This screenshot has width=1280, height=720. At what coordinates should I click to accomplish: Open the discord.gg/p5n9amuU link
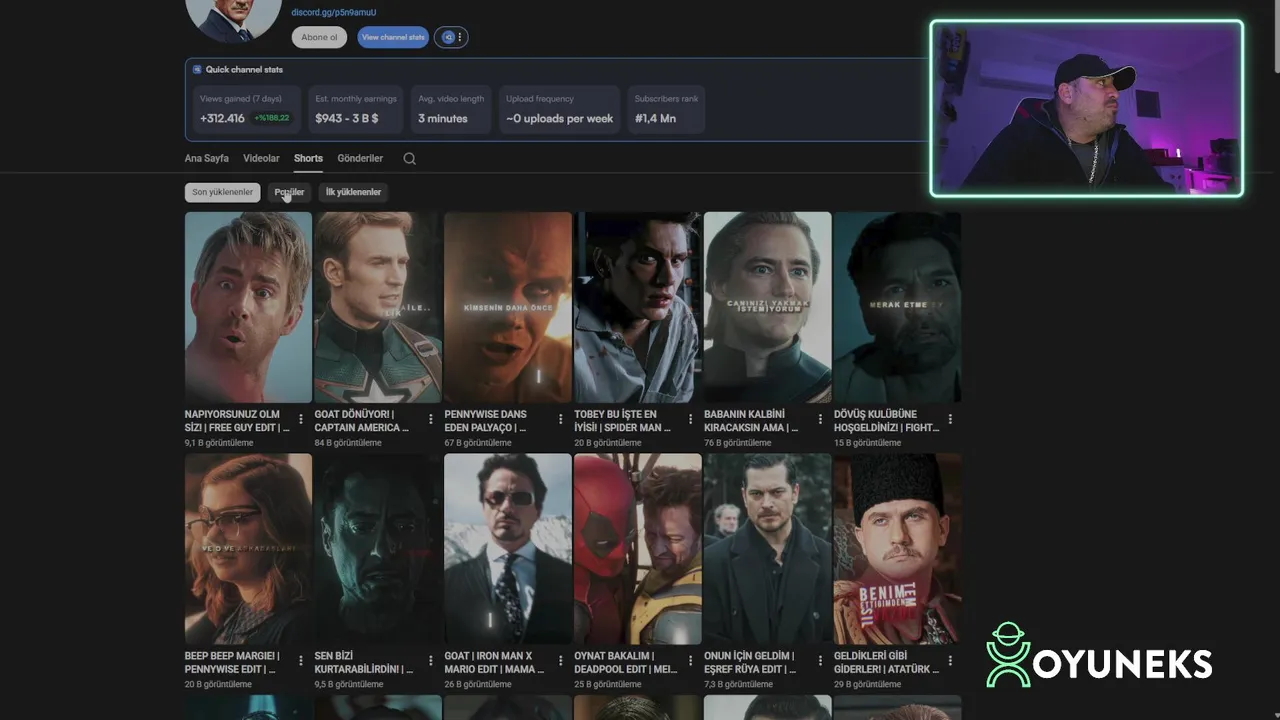click(334, 12)
